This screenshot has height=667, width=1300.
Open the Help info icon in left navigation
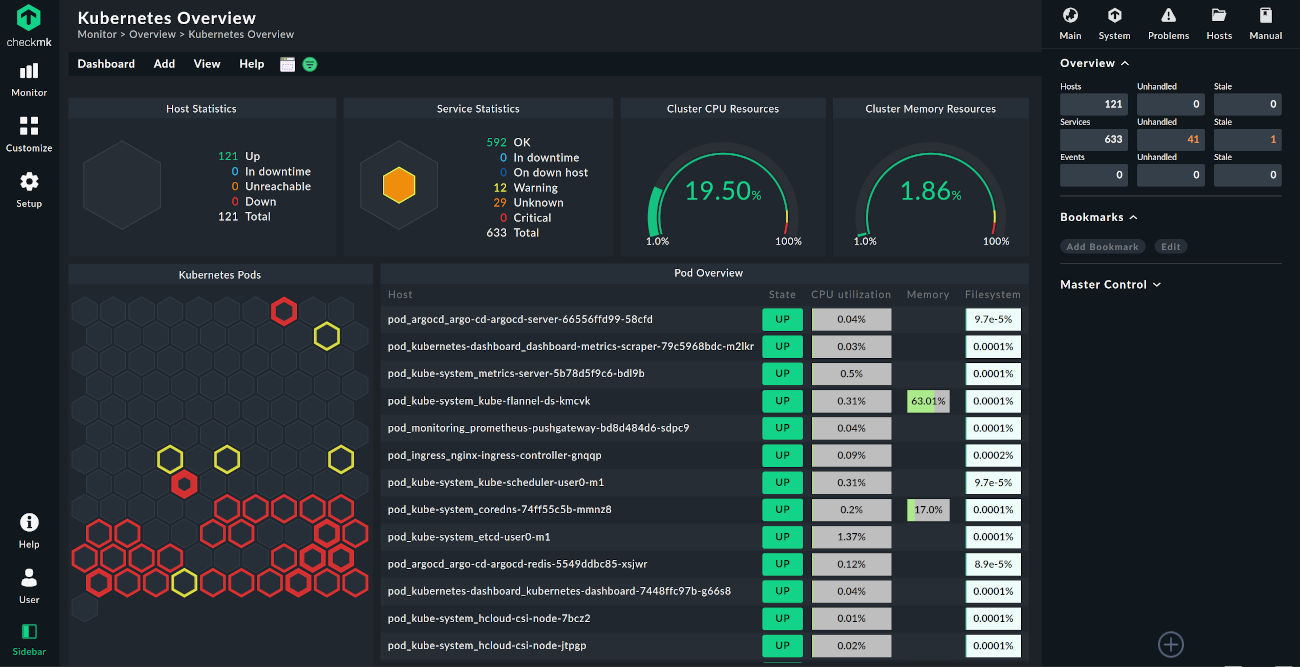(x=29, y=530)
